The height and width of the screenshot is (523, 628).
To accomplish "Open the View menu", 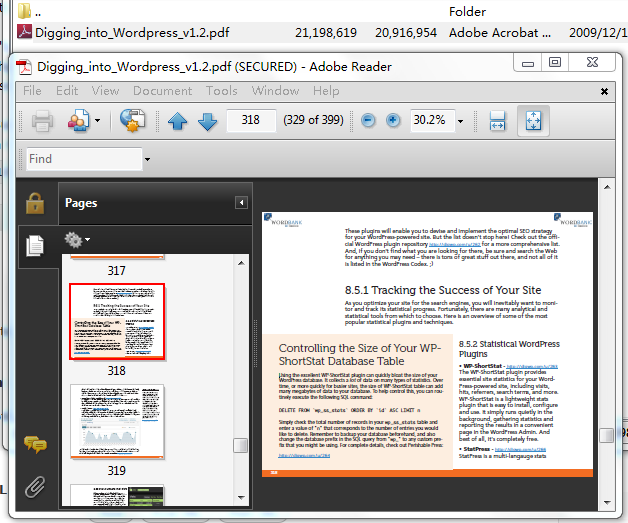I will click(105, 91).
